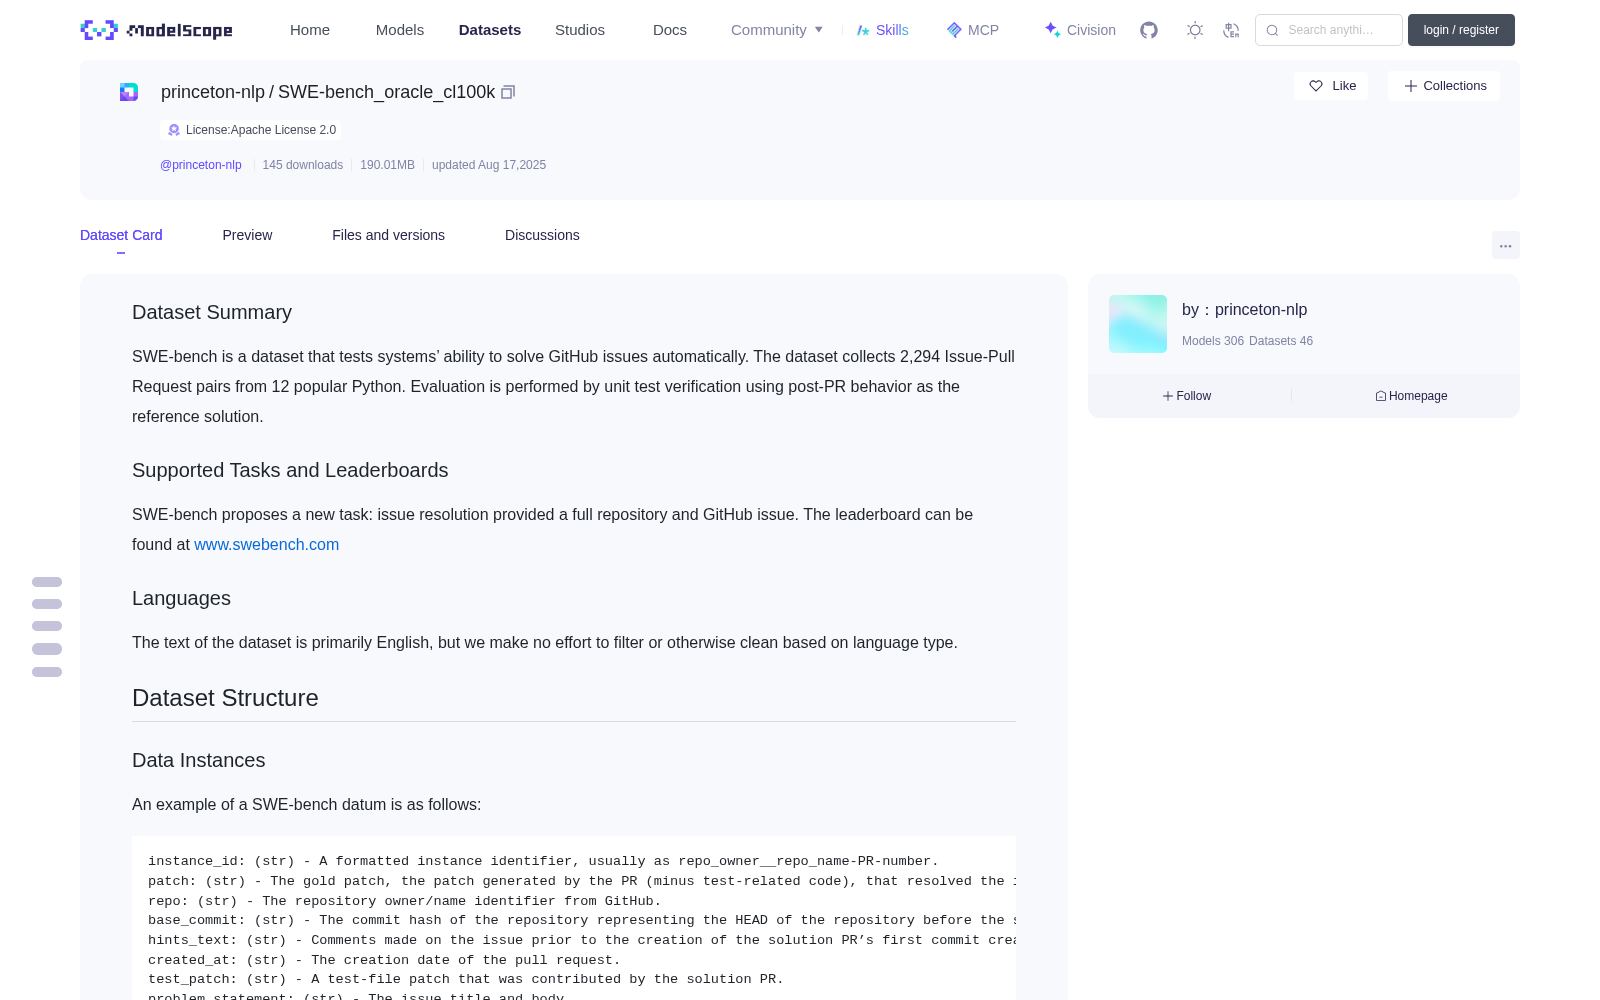The height and width of the screenshot is (1000, 1600).
Task: Switch to the Preview tab
Action: [x=247, y=235]
